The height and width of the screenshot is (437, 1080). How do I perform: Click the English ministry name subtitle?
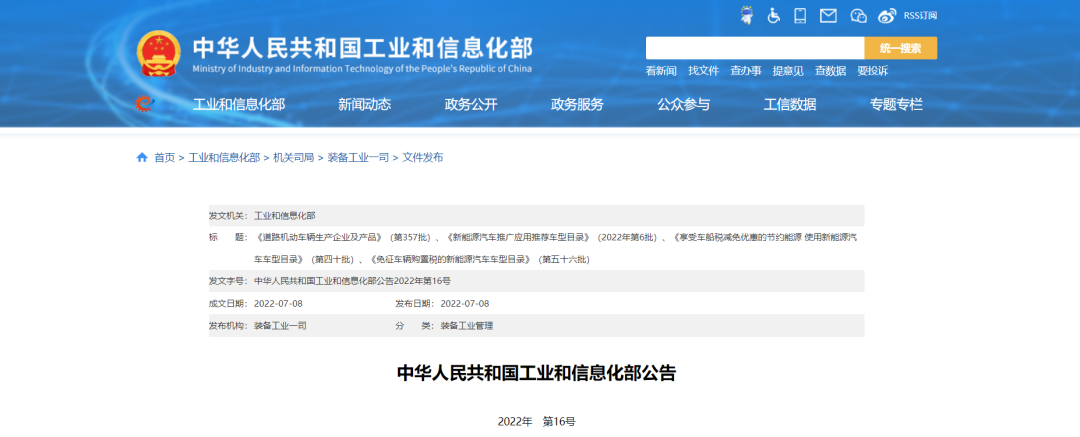[362, 69]
